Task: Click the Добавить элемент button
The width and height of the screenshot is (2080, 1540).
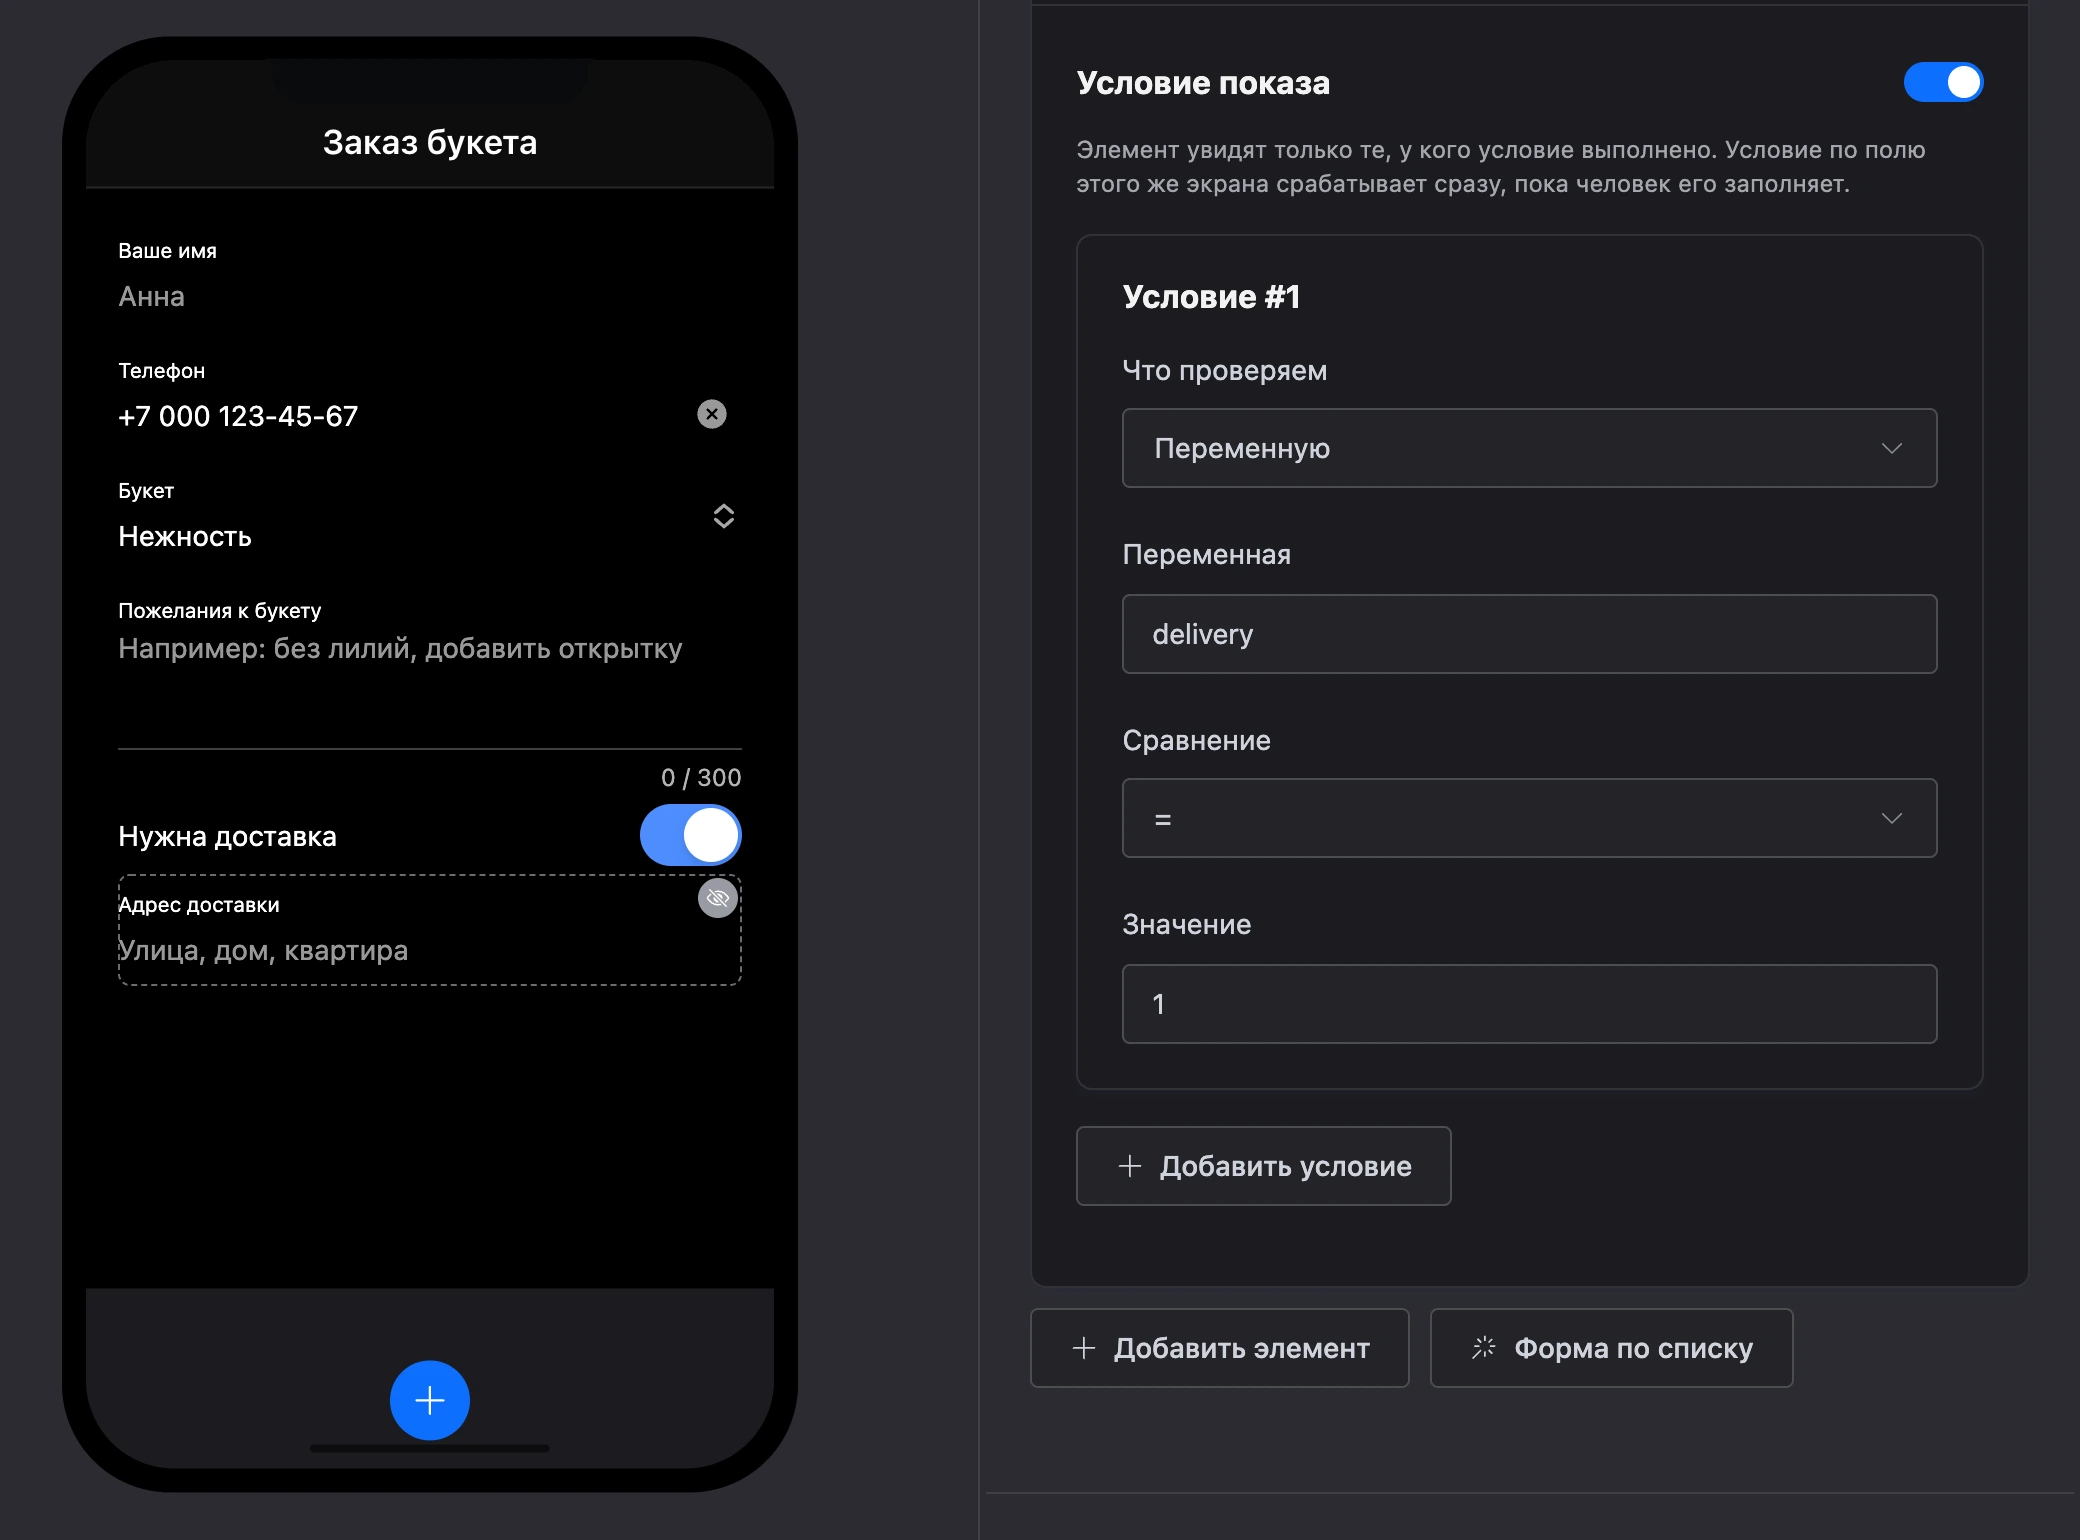Action: 1219,1348
